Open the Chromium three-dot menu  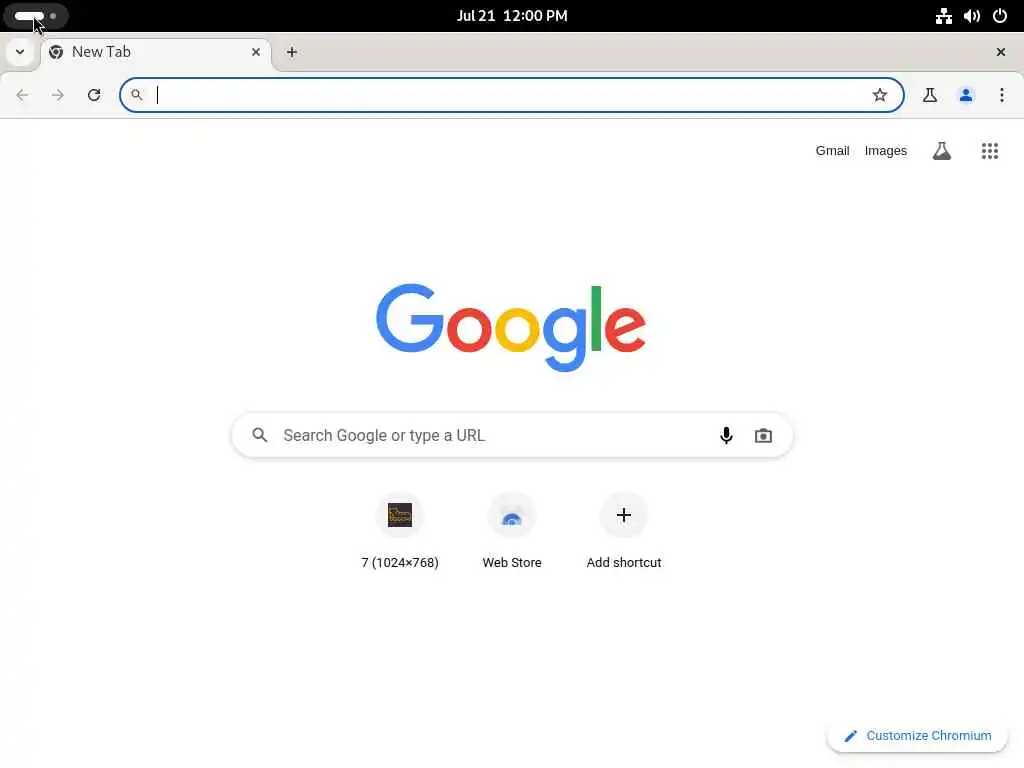tap(1002, 95)
